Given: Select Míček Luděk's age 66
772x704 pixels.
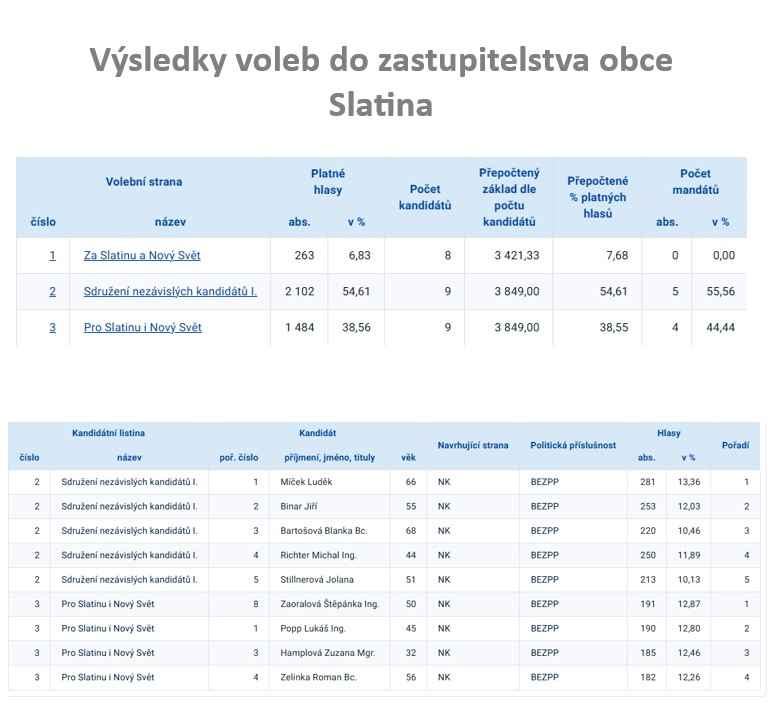Looking at the screenshot, I should [x=411, y=482].
